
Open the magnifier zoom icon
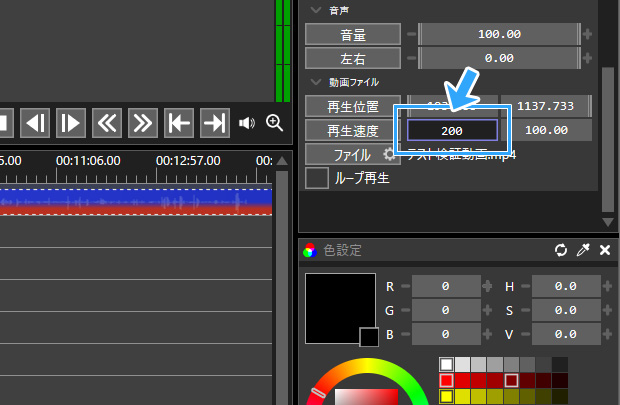pyautogui.click(x=274, y=123)
